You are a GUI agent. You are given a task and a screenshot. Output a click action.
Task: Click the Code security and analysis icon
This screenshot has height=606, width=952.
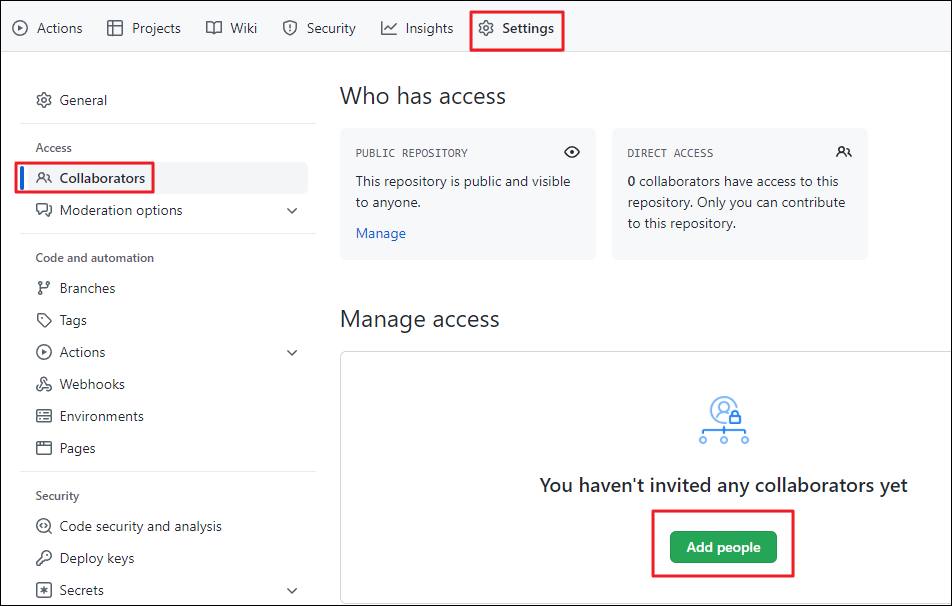click(44, 526)
